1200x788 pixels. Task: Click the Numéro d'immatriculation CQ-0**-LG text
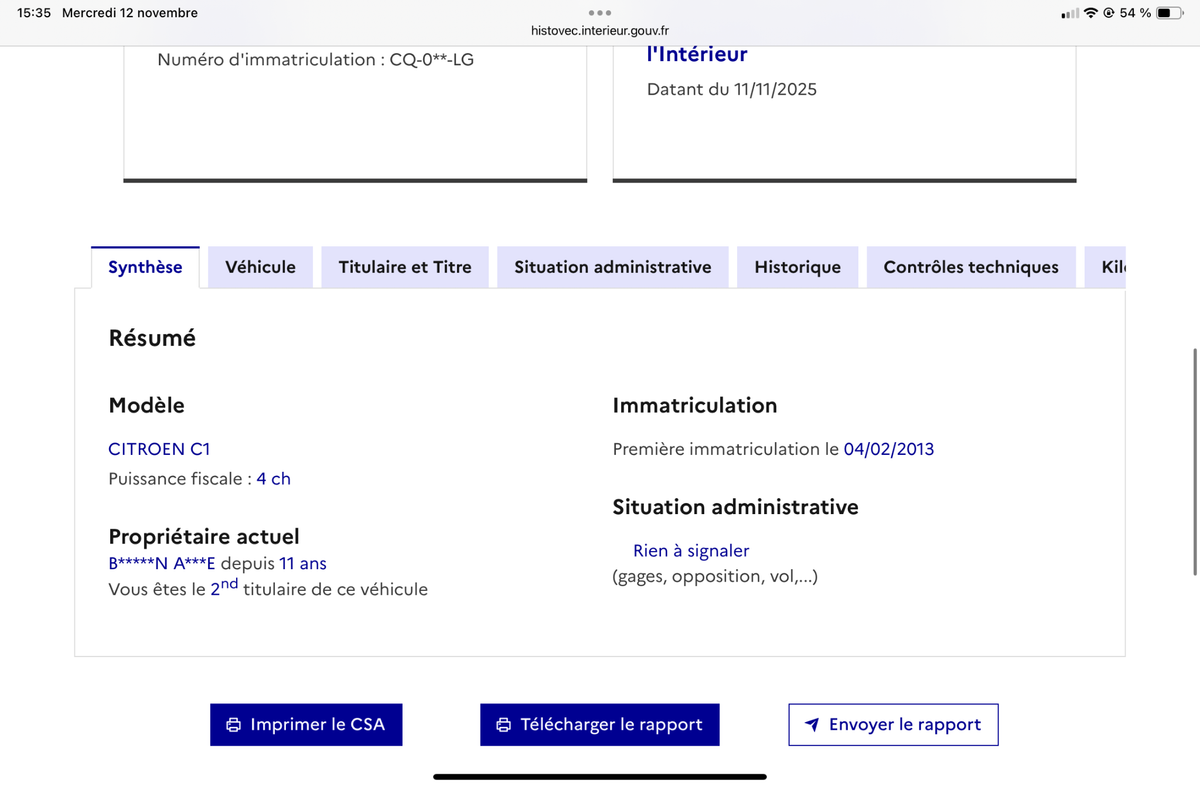point(316,60)
